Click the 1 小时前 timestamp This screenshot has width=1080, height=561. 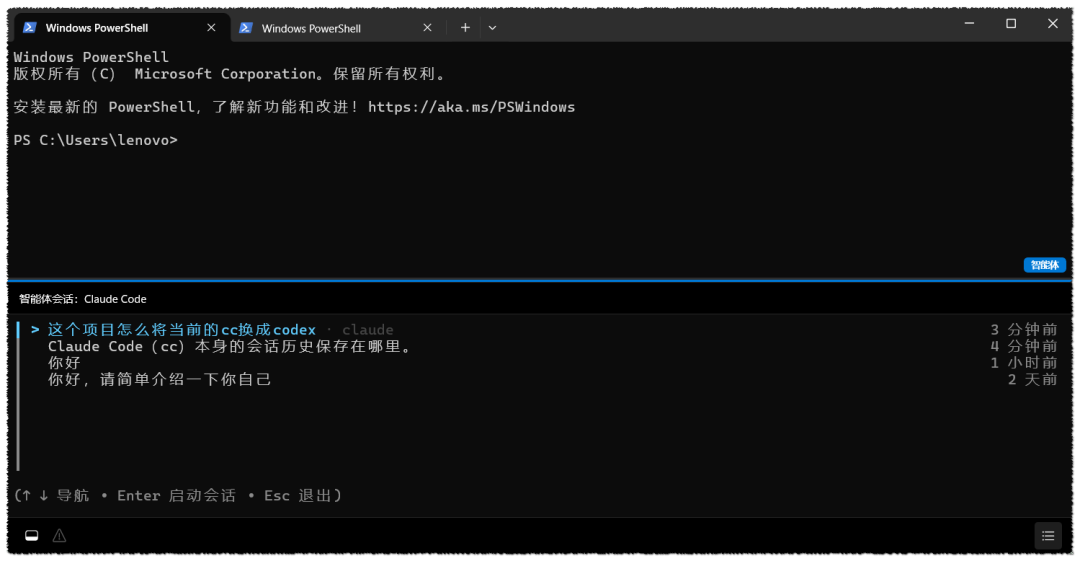[x=1024, y=363]
